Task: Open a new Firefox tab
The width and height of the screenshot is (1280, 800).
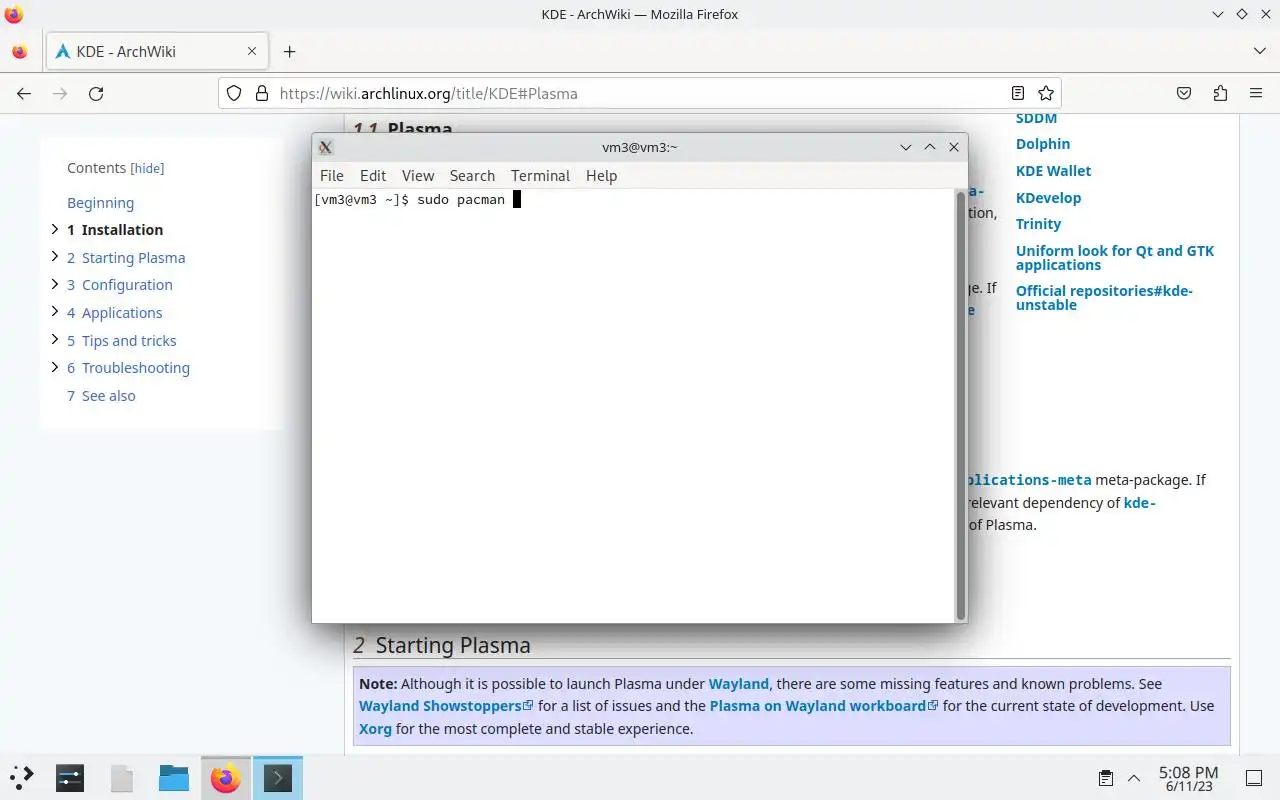Action: pos(289,51)
